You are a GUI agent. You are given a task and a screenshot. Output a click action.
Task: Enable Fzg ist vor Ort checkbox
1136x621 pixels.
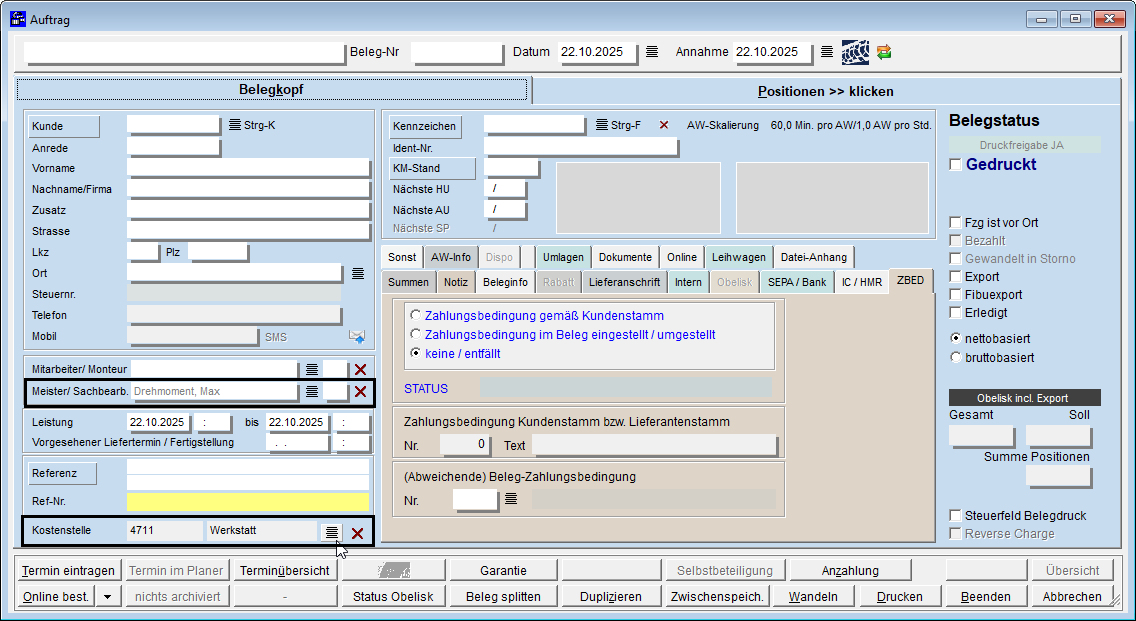[x=956, y=222]
